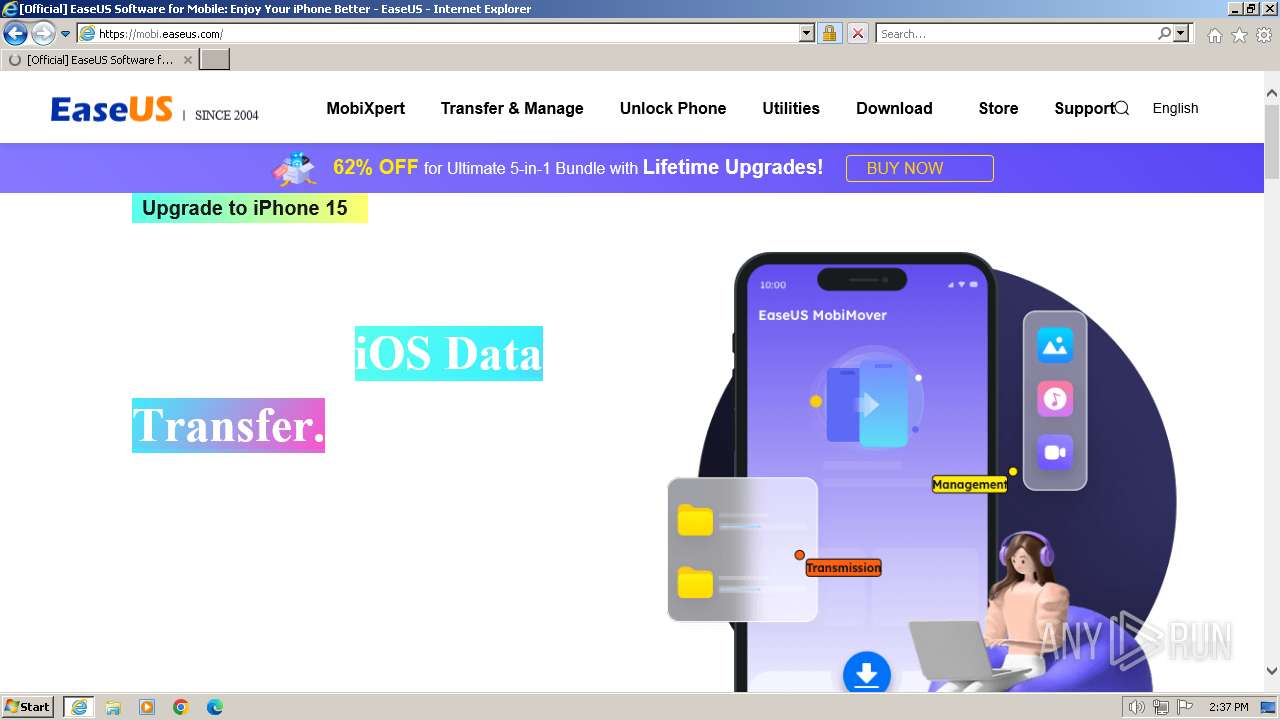Click the music icon in phone graphic
1280x720 pixels.
1055,399
